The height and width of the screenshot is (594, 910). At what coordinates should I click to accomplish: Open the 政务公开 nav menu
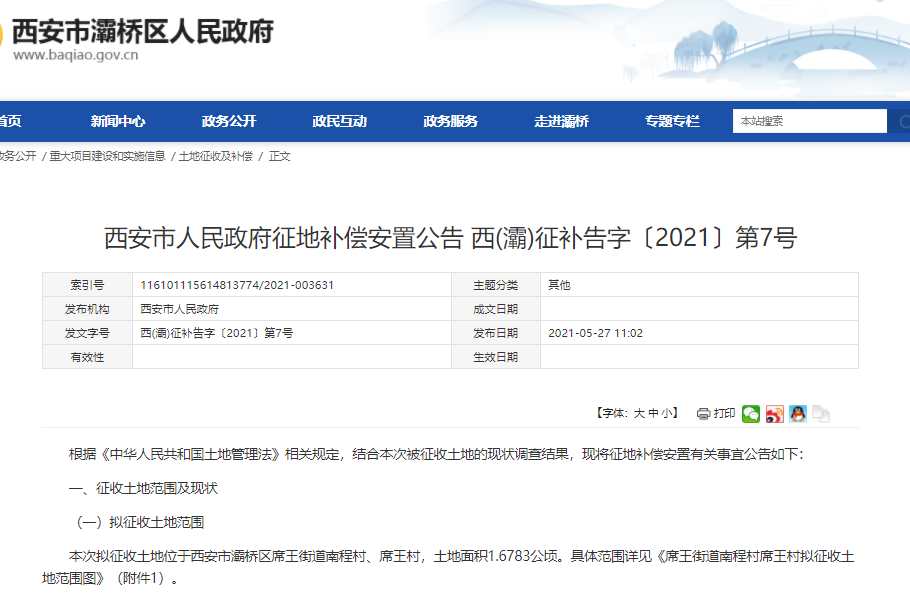click(x=229, y=122)
